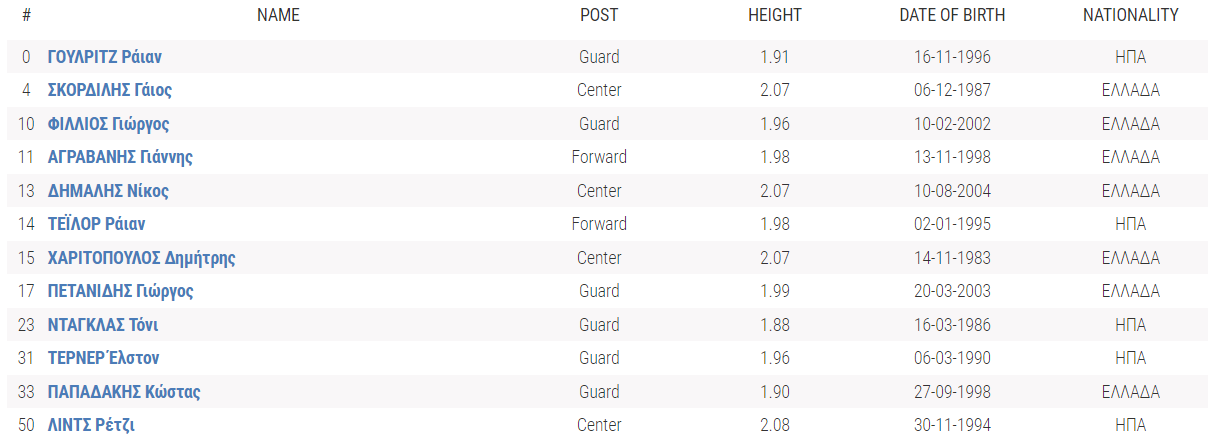
Task: Click the HEIGHT column header
Action: tap(775, 15)
